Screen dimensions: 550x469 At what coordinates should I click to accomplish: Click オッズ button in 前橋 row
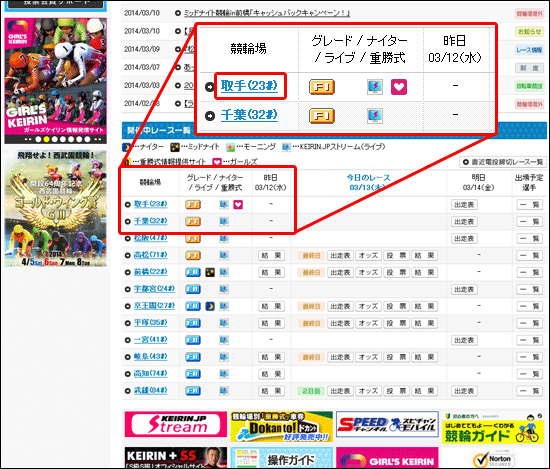click(368, 273)
